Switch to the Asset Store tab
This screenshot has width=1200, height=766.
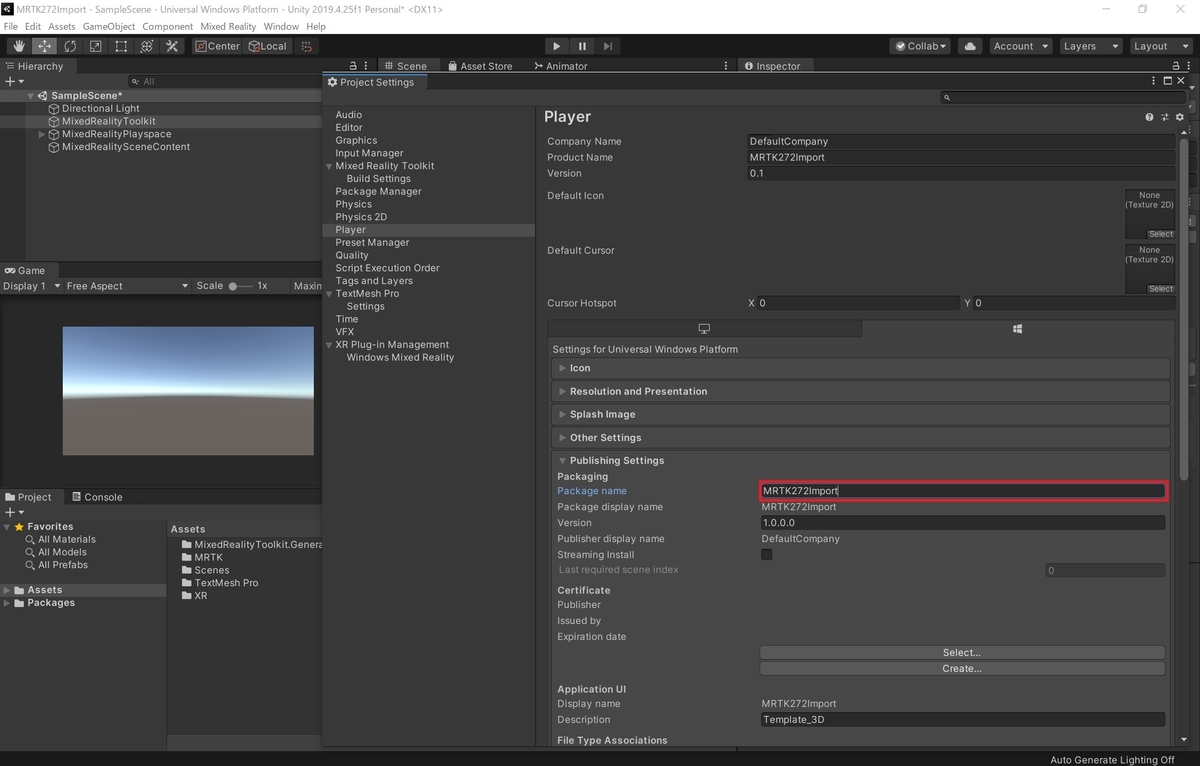479,66
